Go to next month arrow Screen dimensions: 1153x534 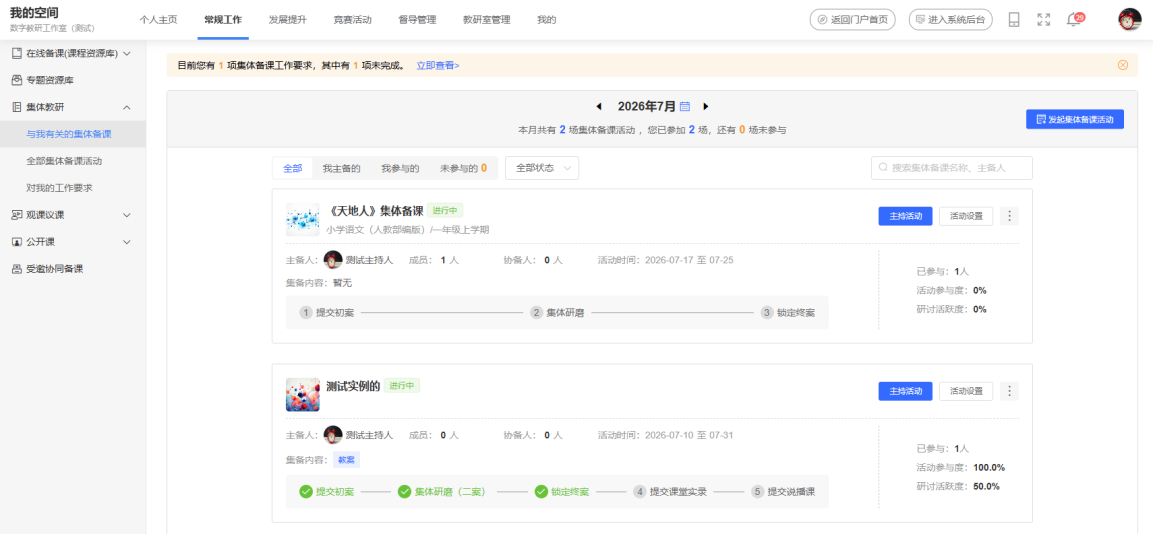coord(706,107)
